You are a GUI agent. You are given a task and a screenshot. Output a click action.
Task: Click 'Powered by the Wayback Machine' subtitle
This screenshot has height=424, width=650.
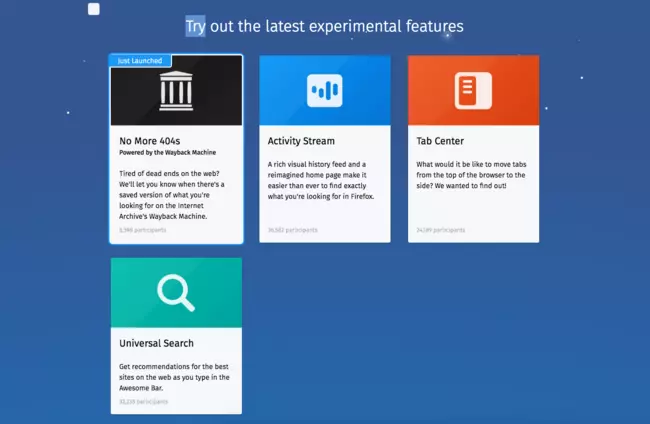pos(167,153)
